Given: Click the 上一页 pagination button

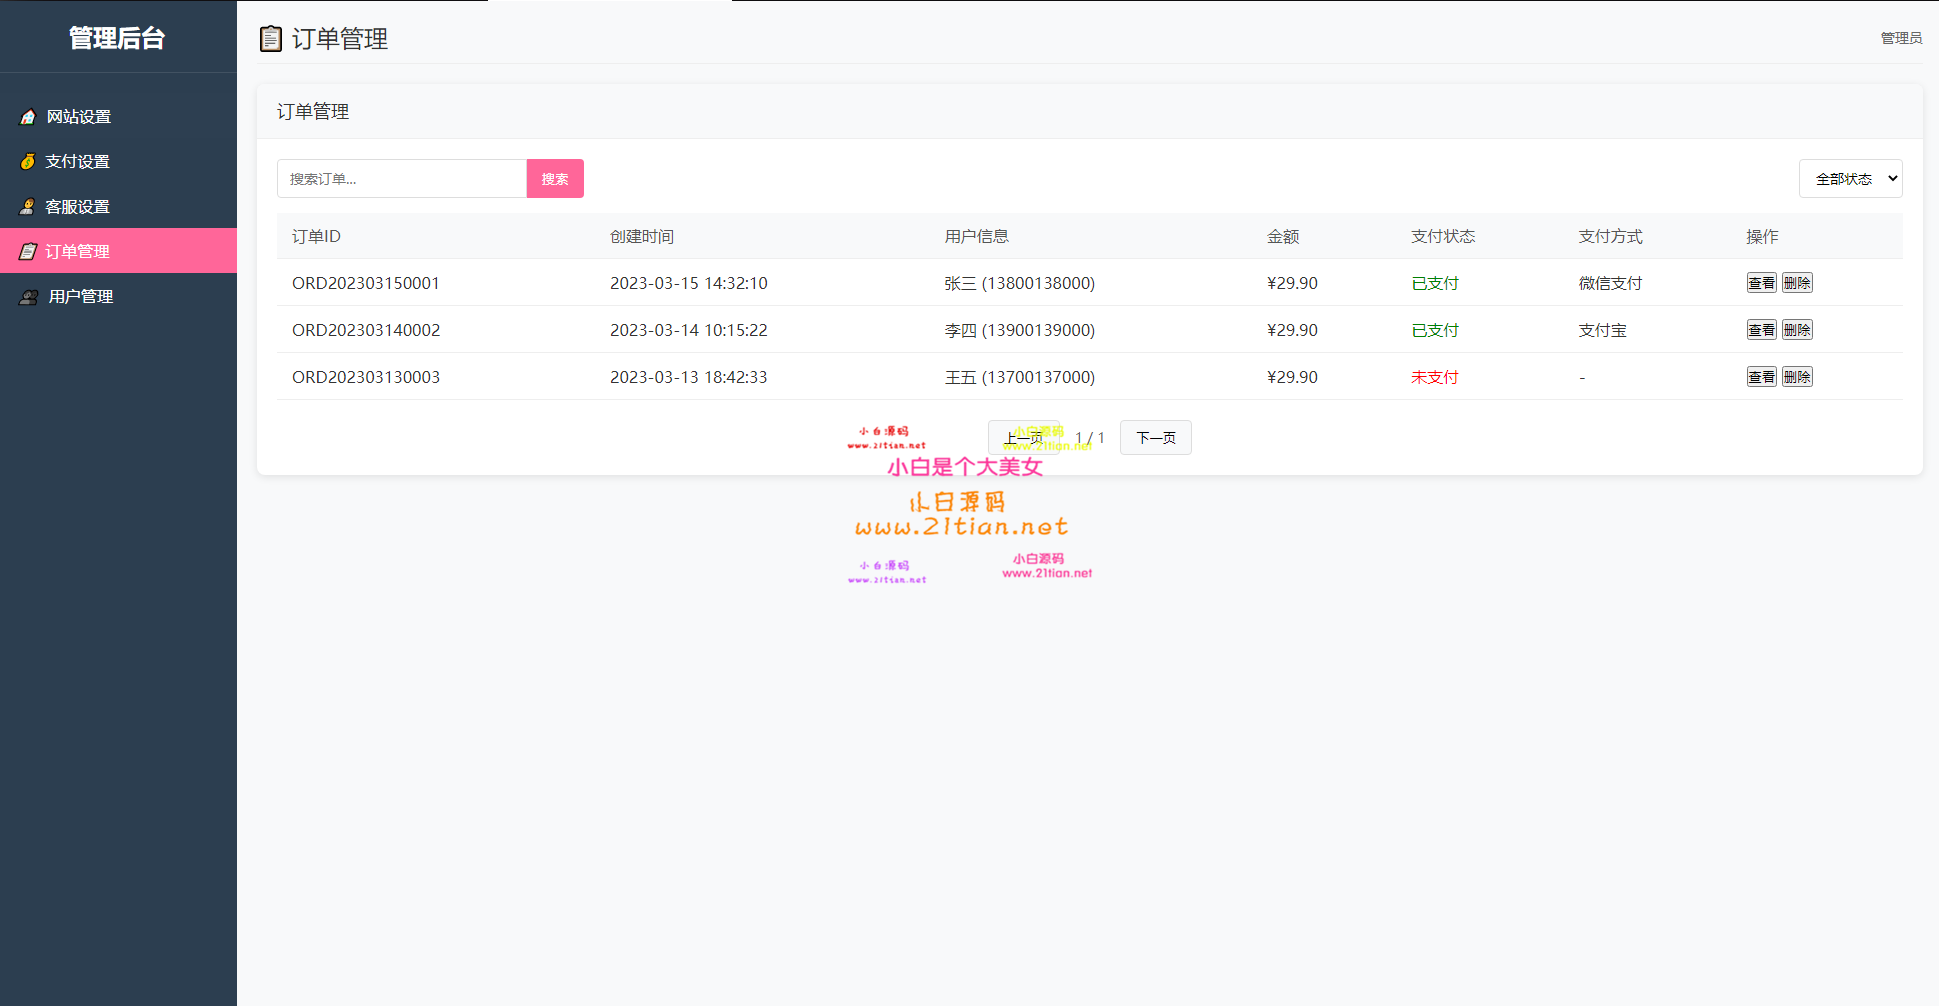Looking at the screenshot, I should coord(1023,437).
